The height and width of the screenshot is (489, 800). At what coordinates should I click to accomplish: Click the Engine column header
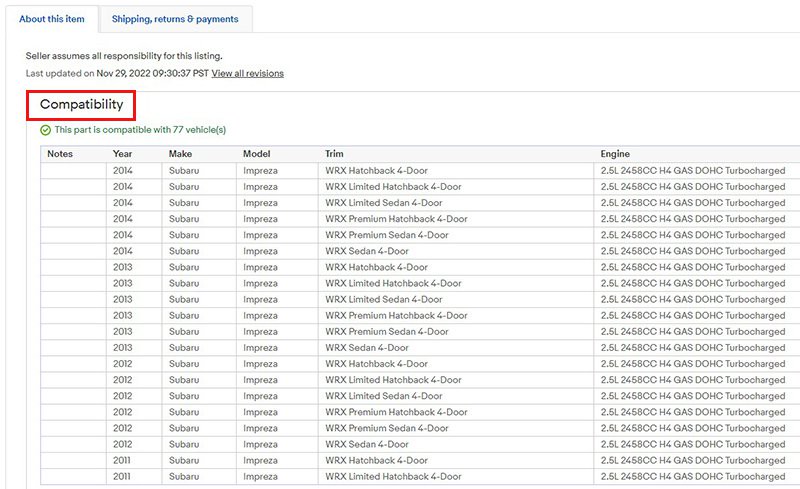[x=615, y=154]
